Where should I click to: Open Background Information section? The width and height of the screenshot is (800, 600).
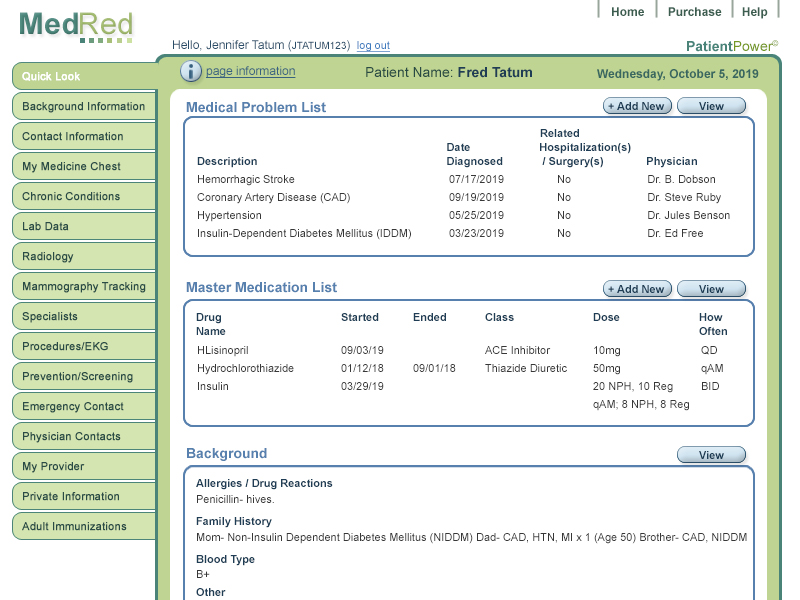85,106
